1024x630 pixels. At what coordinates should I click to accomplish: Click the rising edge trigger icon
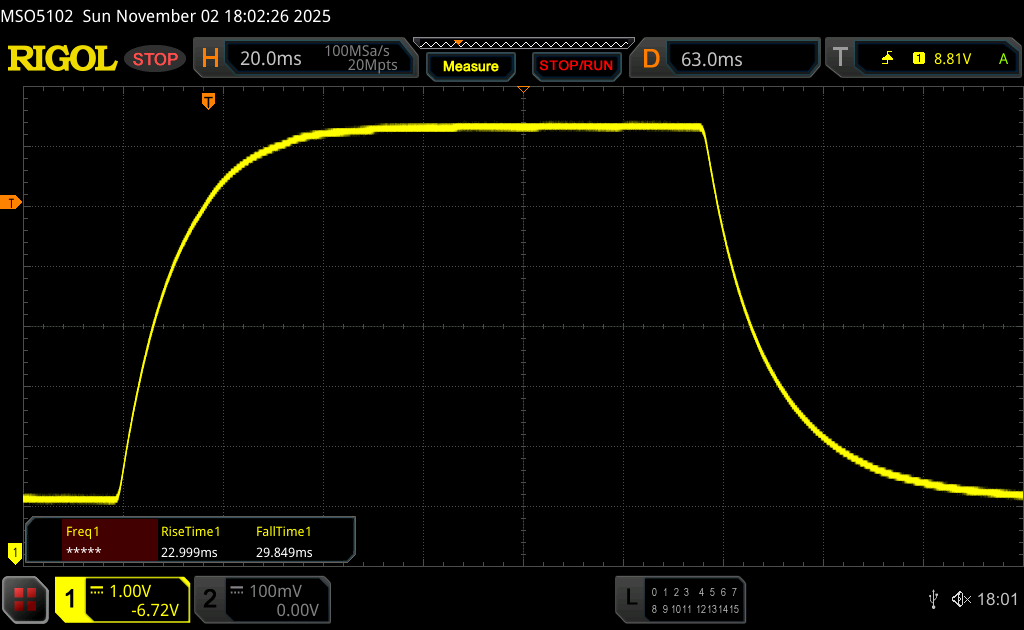(887, 59)
